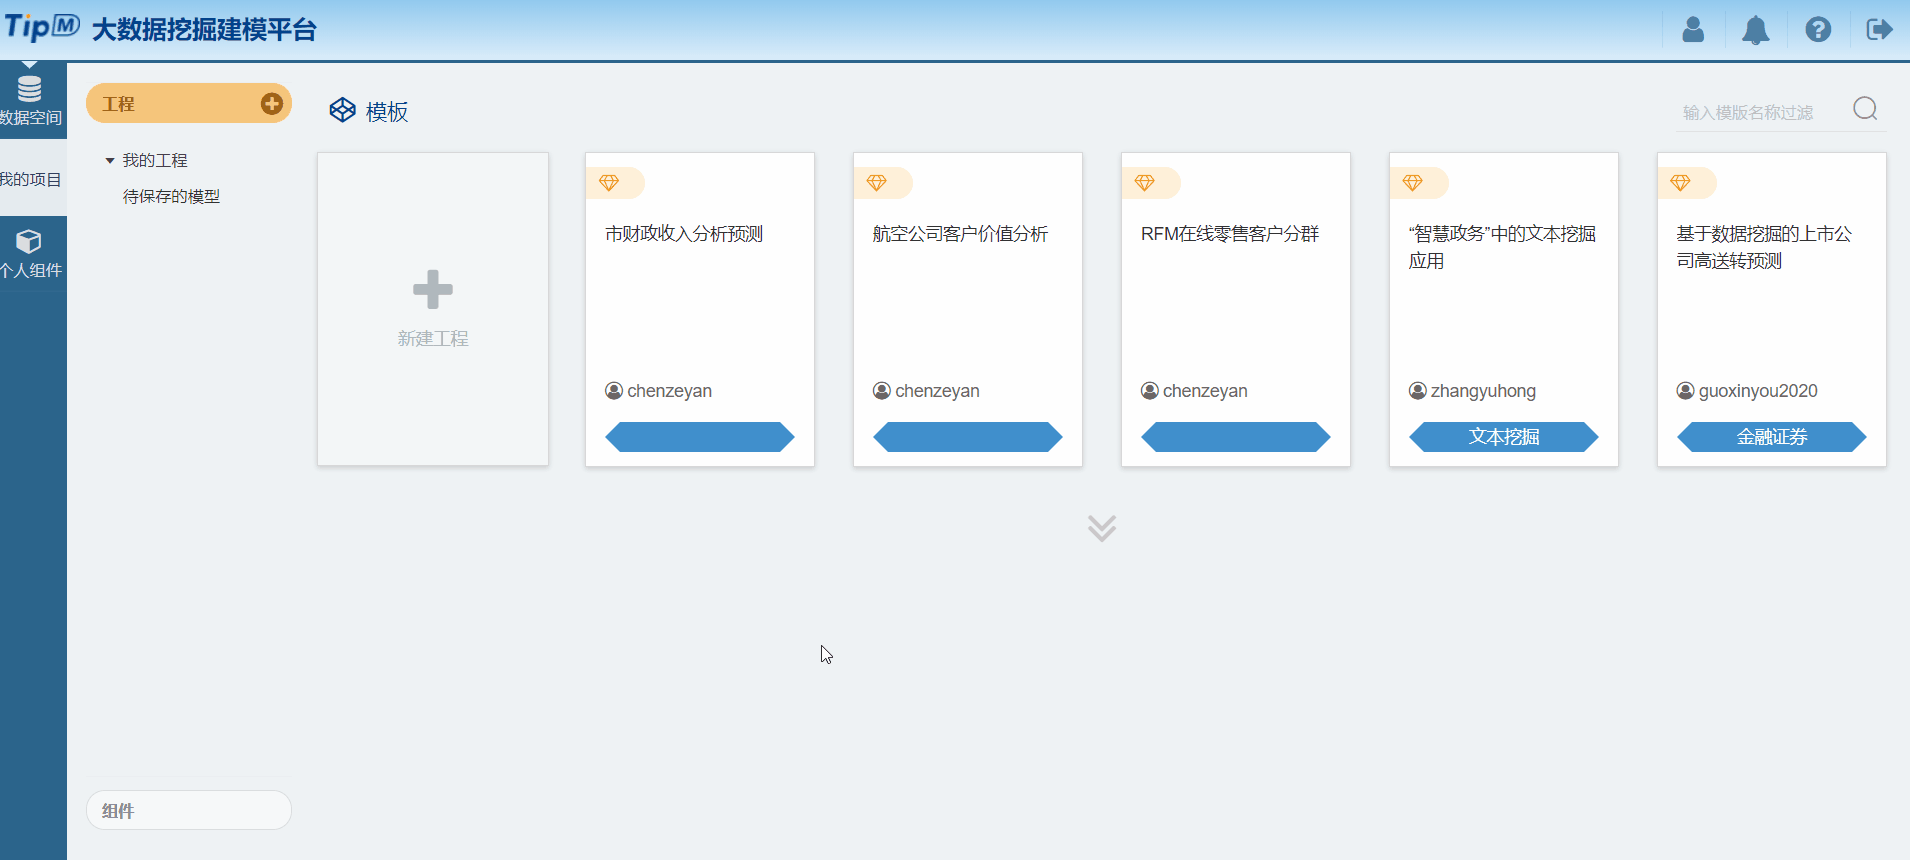Open the user profile icon

pyautogui.click(x=1692, y=30)
